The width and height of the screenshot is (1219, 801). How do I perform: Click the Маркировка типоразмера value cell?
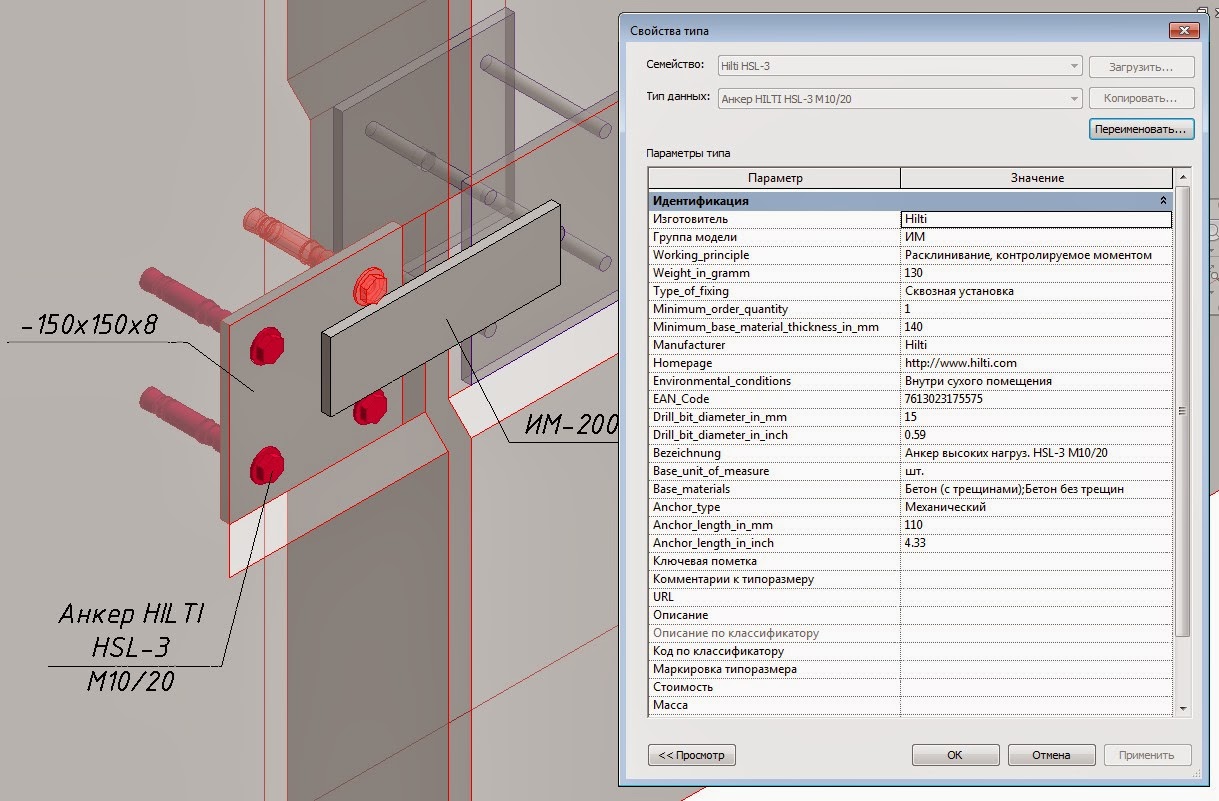click(x=1036, y=669)
